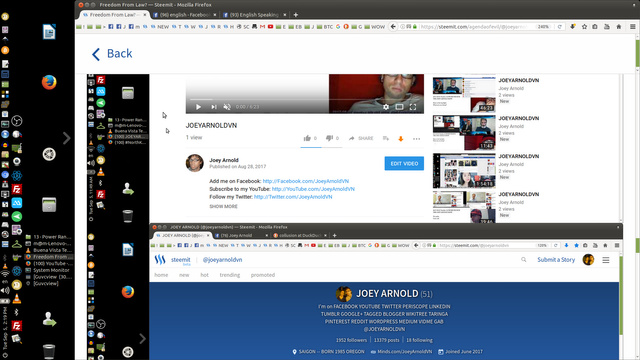Open the document file desktop icon

coord(49,32)
